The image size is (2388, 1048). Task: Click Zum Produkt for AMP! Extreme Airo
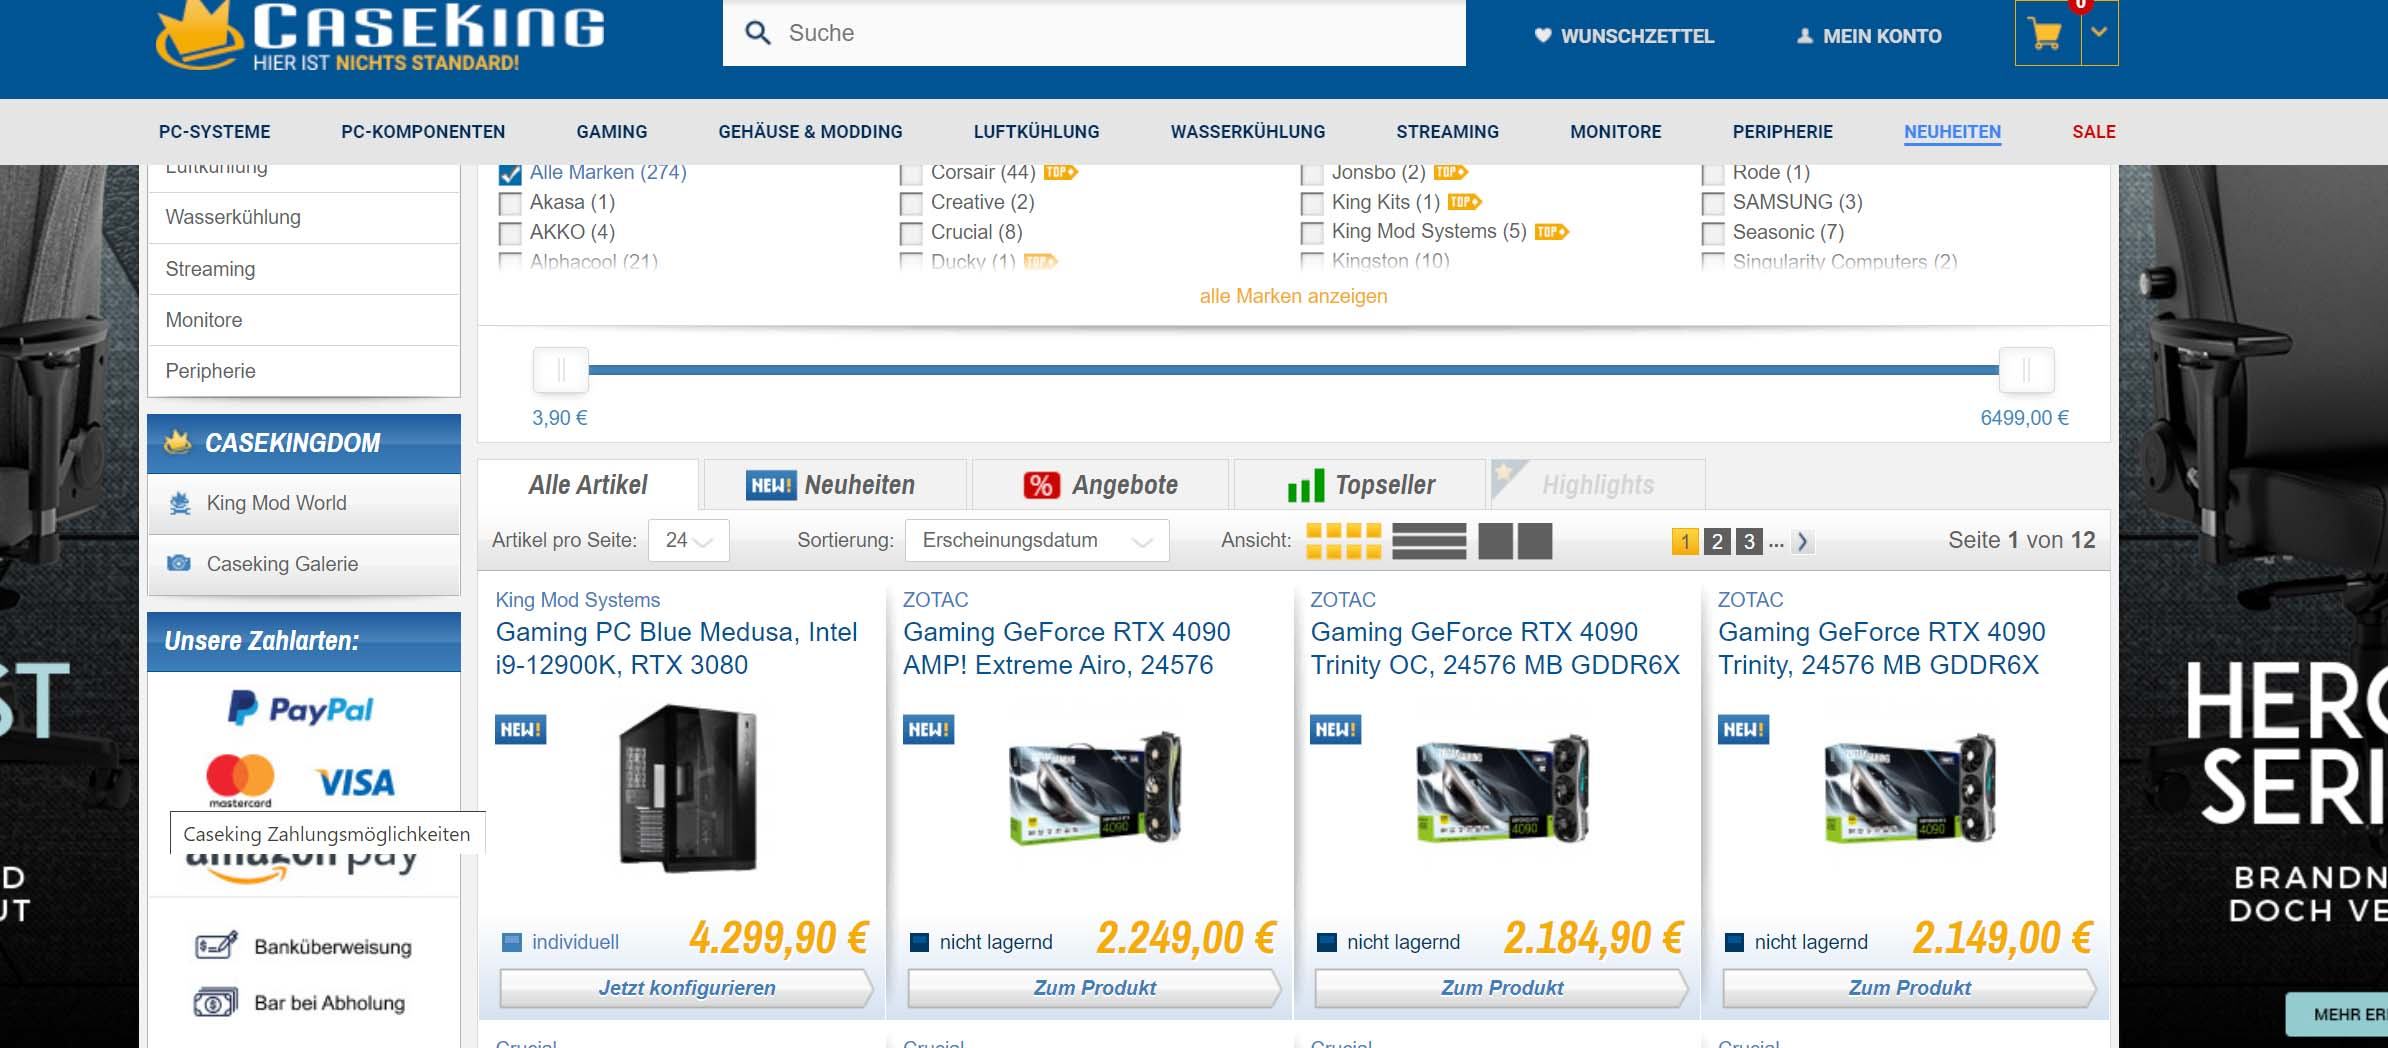click(1095, 988)
